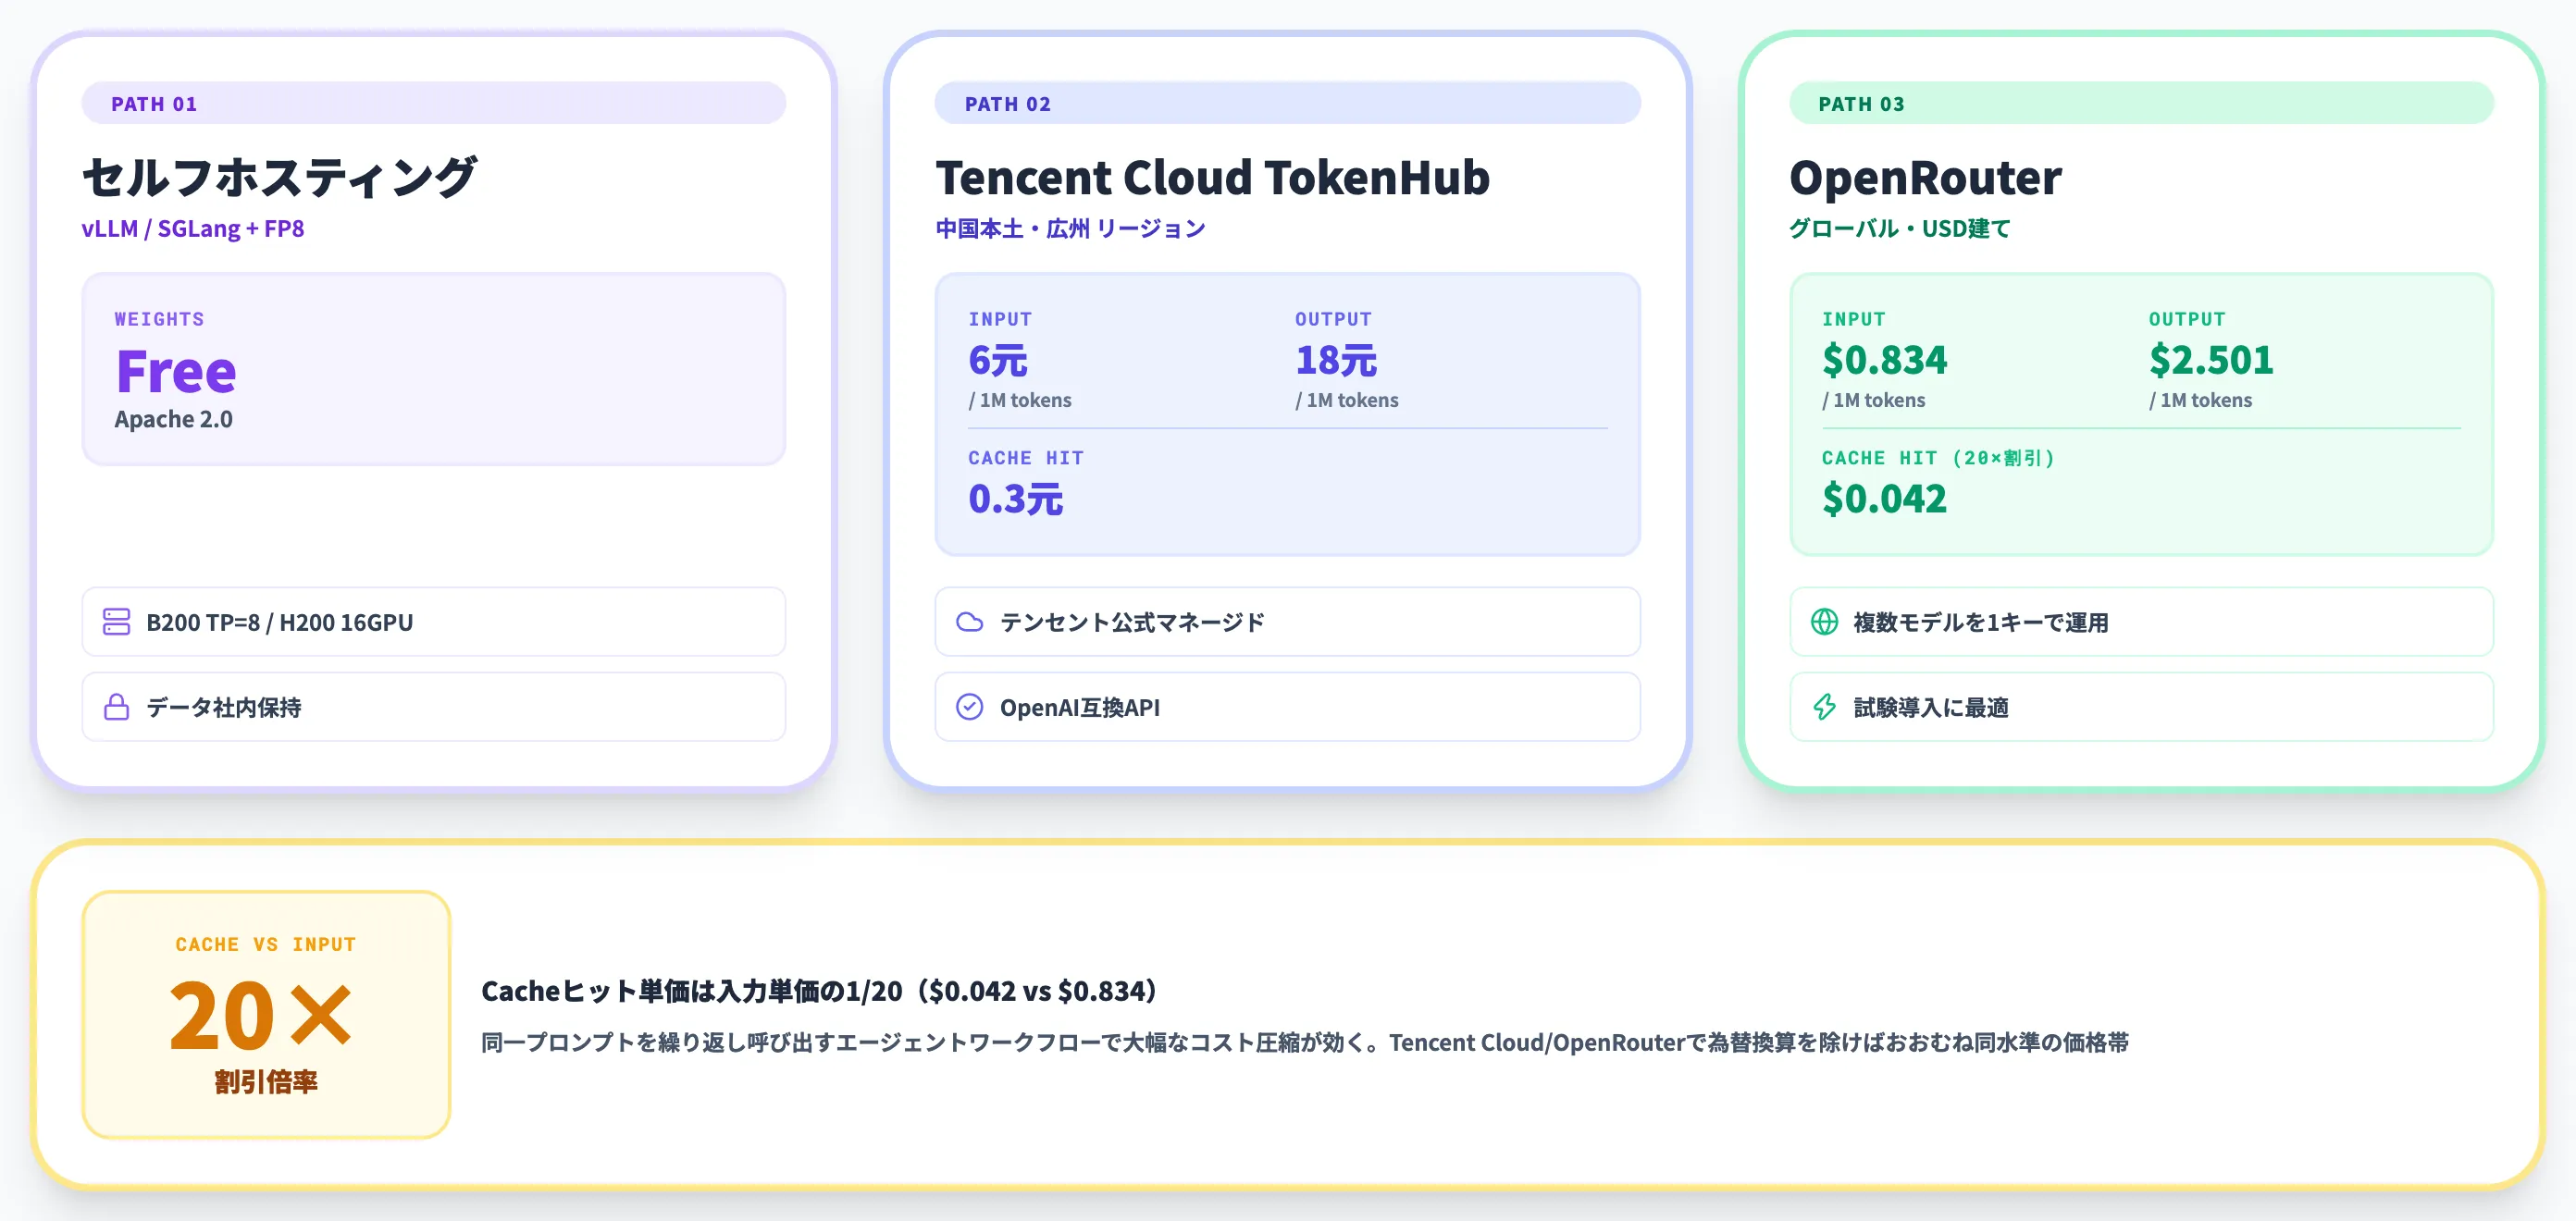Click / 1M tokens under $0.834
The image size is (2576, 1221).
point(1874,400)
